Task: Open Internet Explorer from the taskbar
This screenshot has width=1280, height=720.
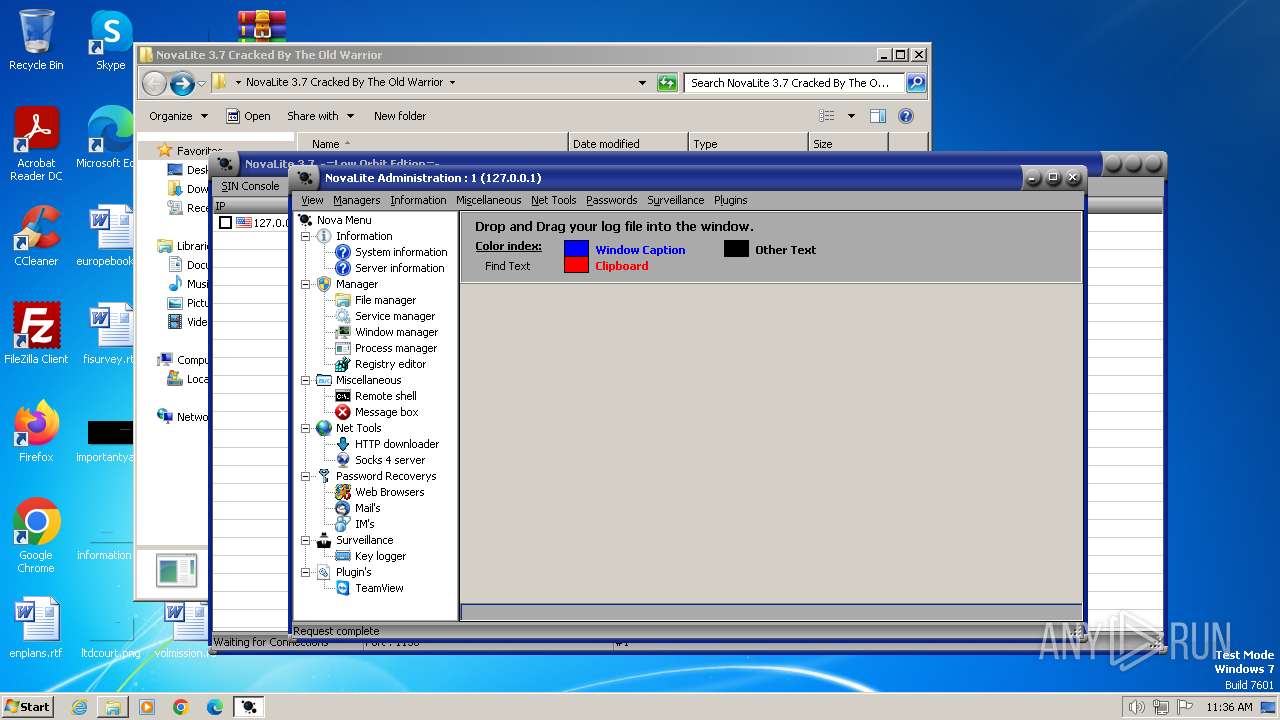Action: (79, 707)
